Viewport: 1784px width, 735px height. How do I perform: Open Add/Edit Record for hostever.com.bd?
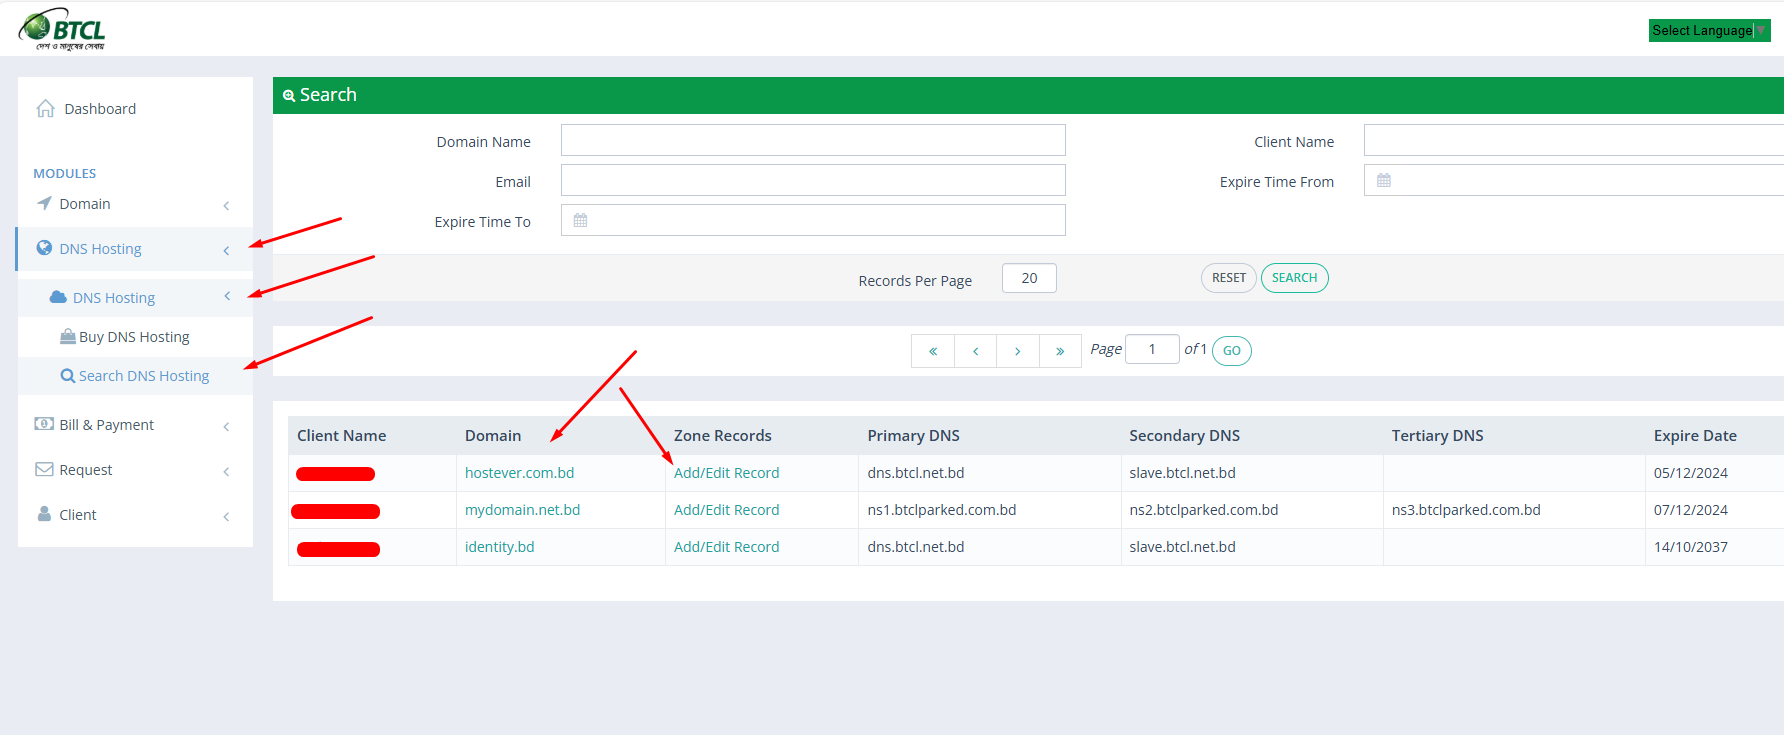(x=726, y=473)
